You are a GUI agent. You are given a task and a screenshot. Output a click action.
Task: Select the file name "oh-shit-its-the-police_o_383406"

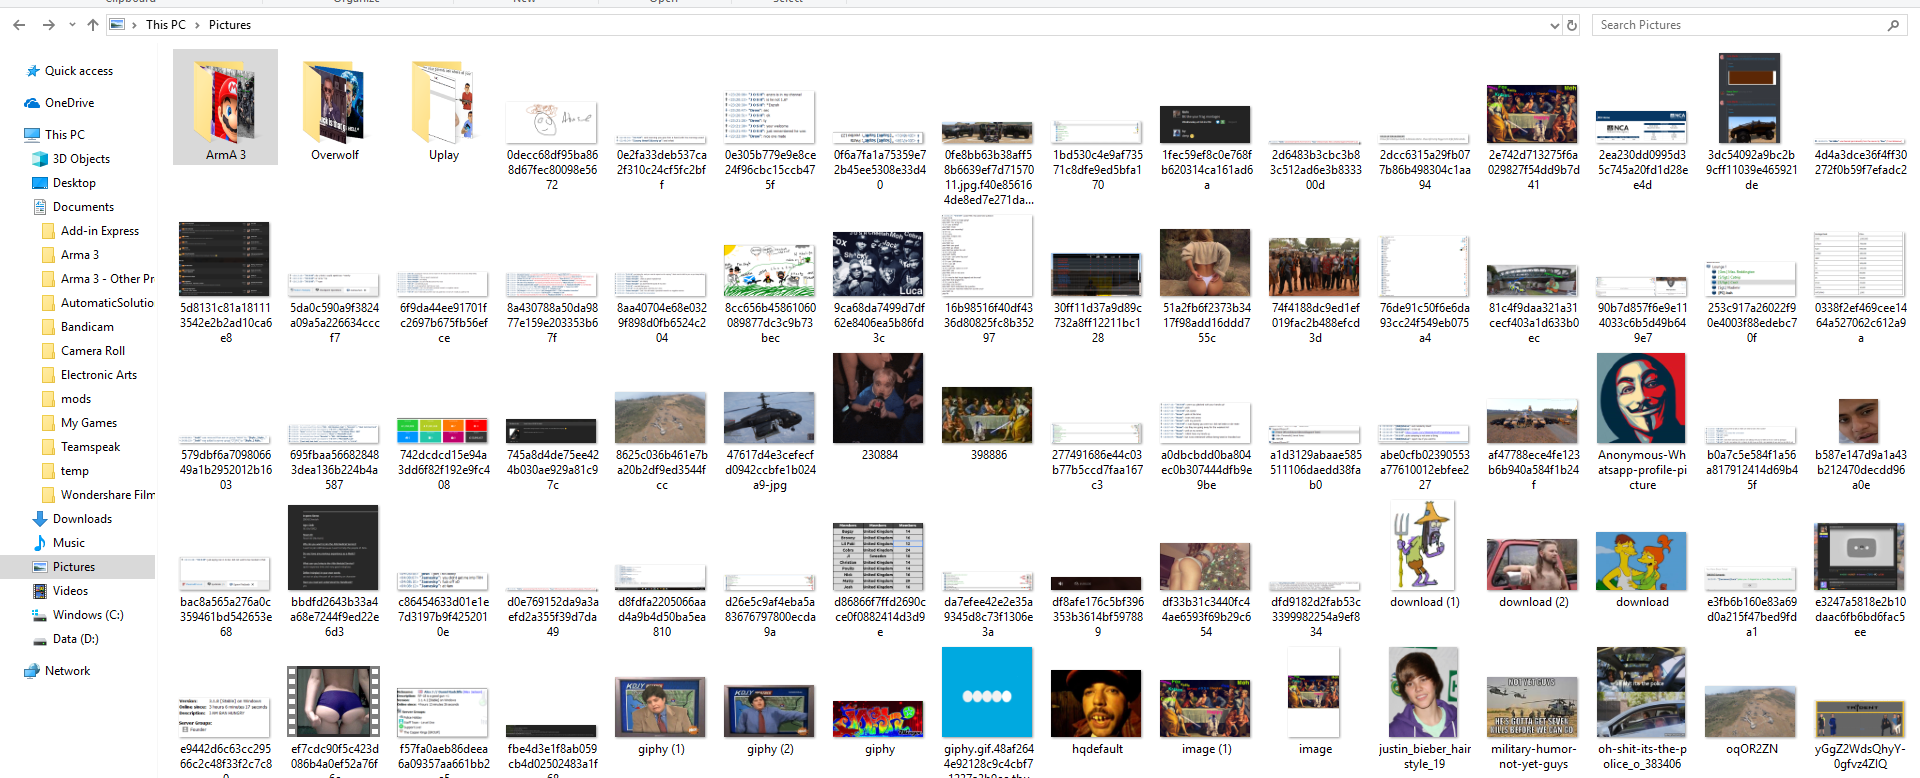[x=1642, y=757]
